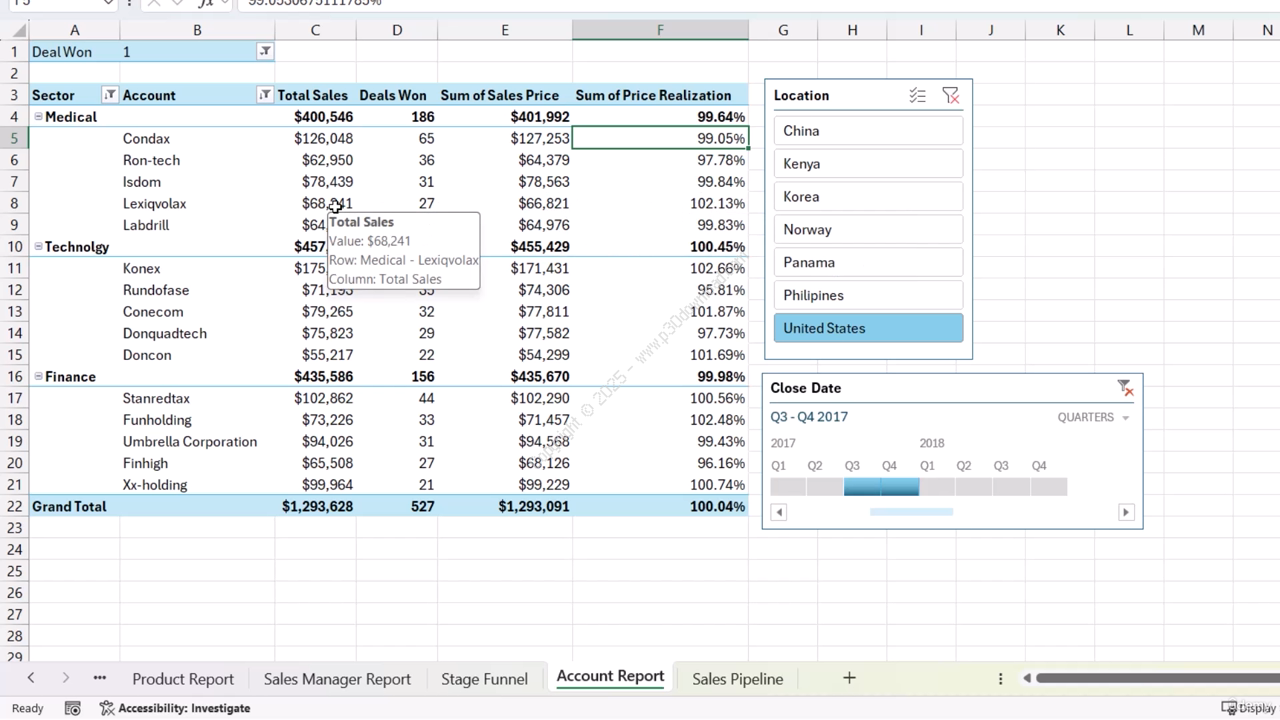Open macro recording icon in status bar
The image size is (1280, 720).
pos(72,708)
